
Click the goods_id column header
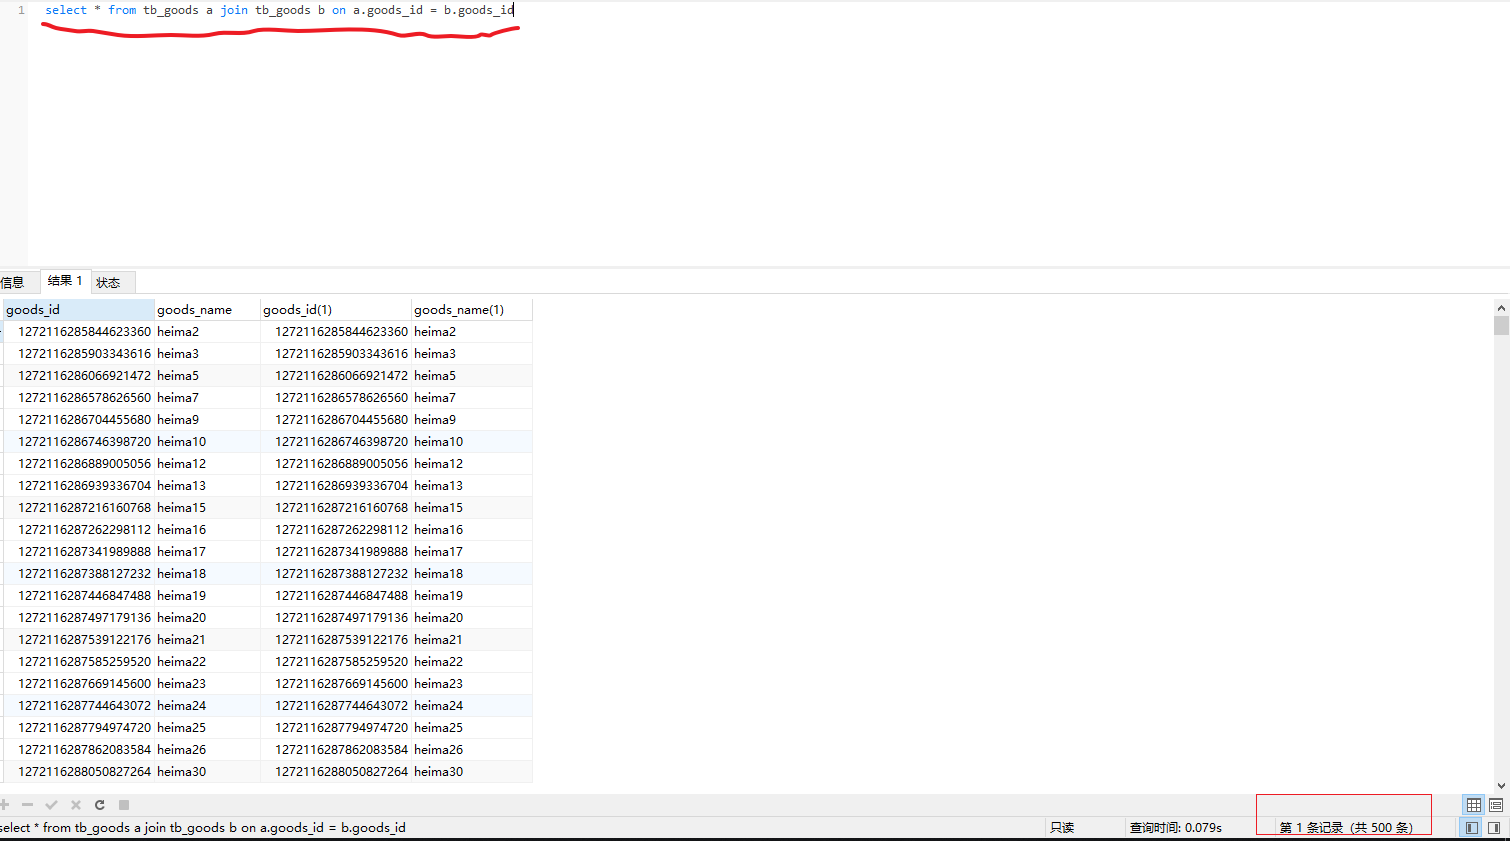click(78, 310)
